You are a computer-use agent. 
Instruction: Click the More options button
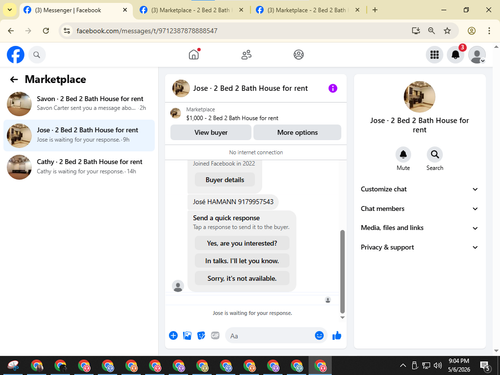point(297,132)
